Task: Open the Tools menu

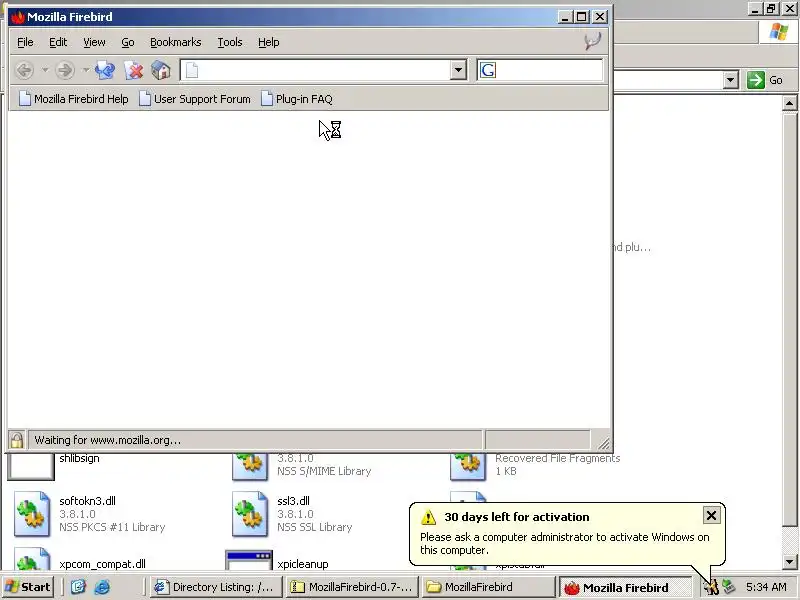Action: [x=230, y=42]
